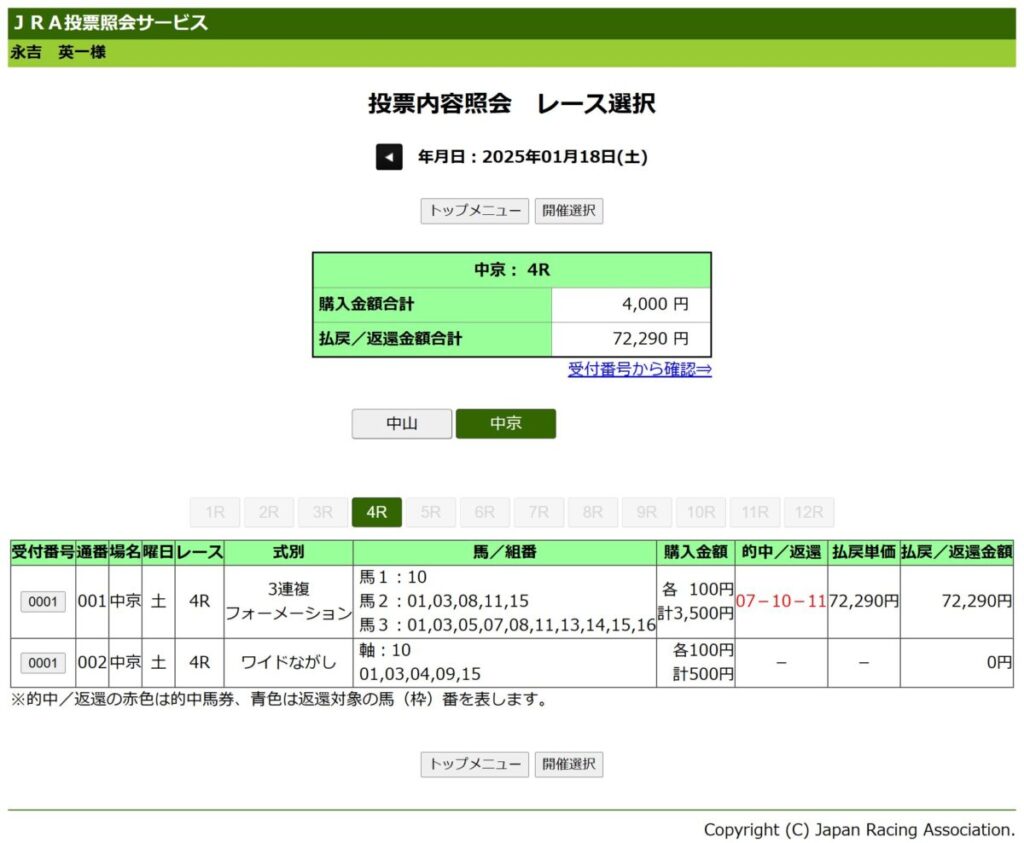Screen dimensions: 1024x843
Task: Click the 0001 button in row 001
Action: pos(43,602)
